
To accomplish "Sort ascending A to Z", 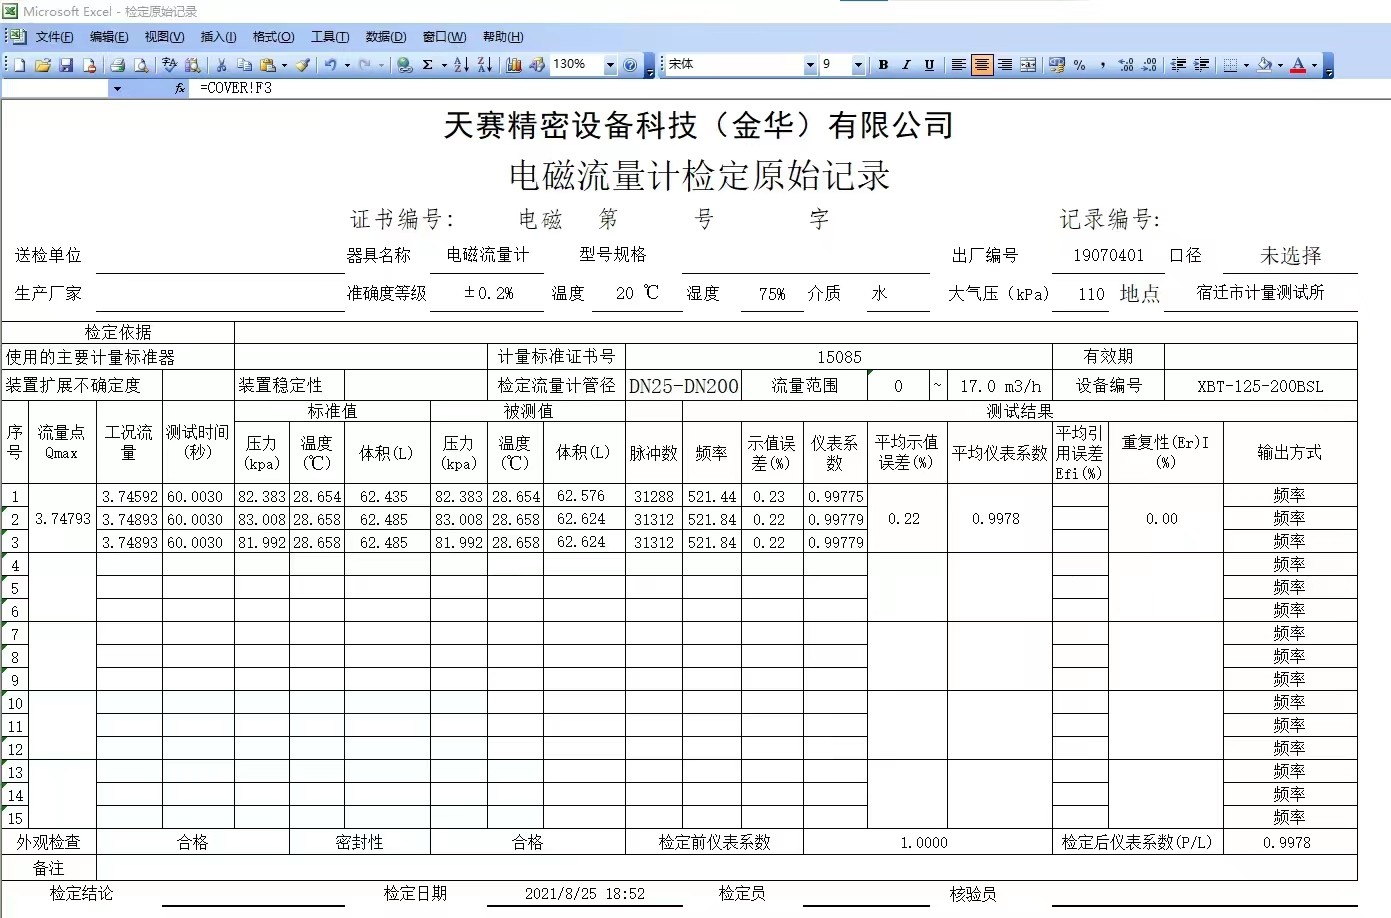I will (x=461, y=65).
